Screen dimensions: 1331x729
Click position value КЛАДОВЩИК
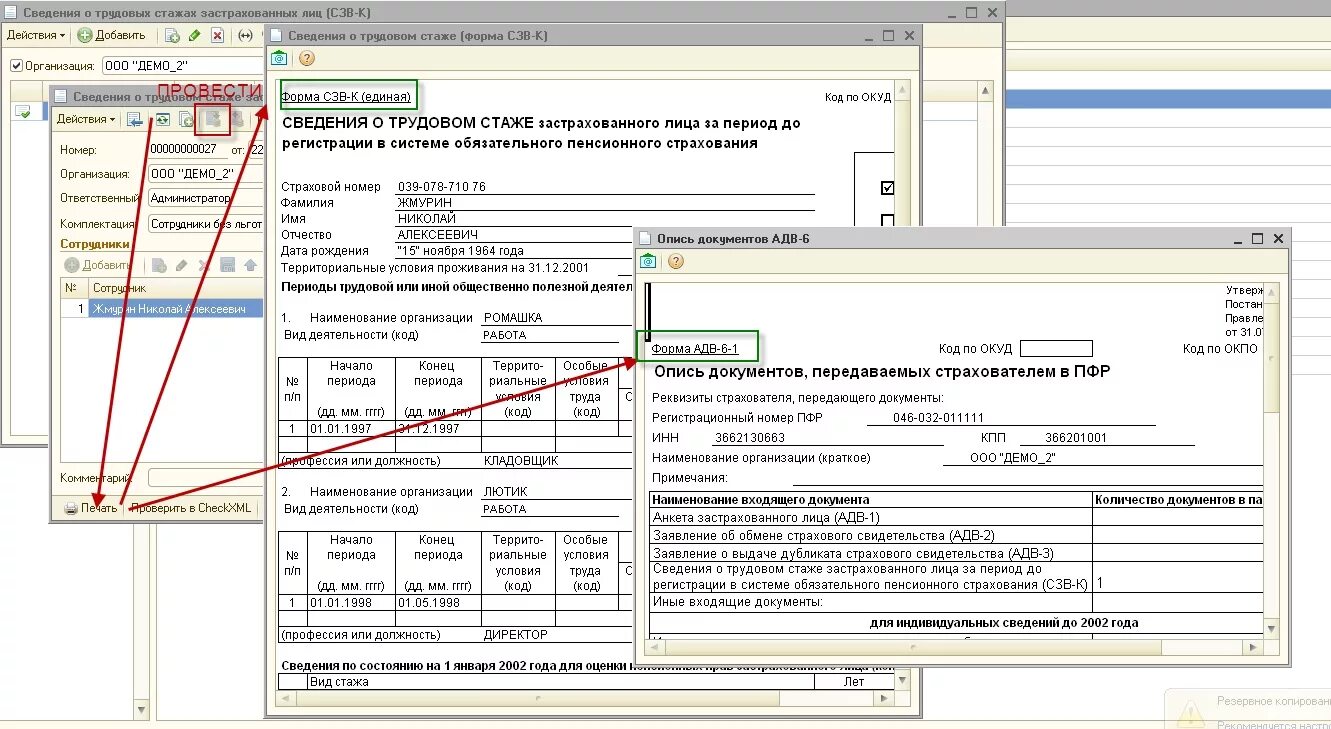coord(521,461)
